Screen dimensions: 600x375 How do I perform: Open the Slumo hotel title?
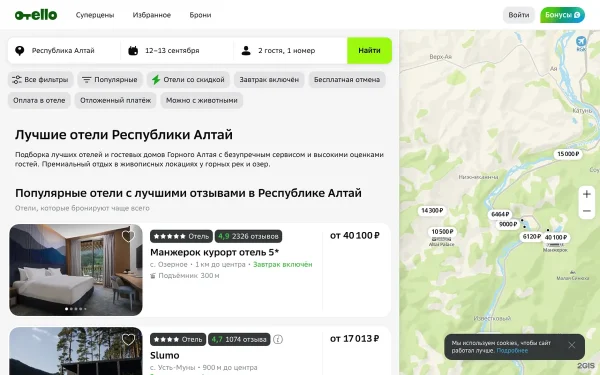click(x=165, y=355)
